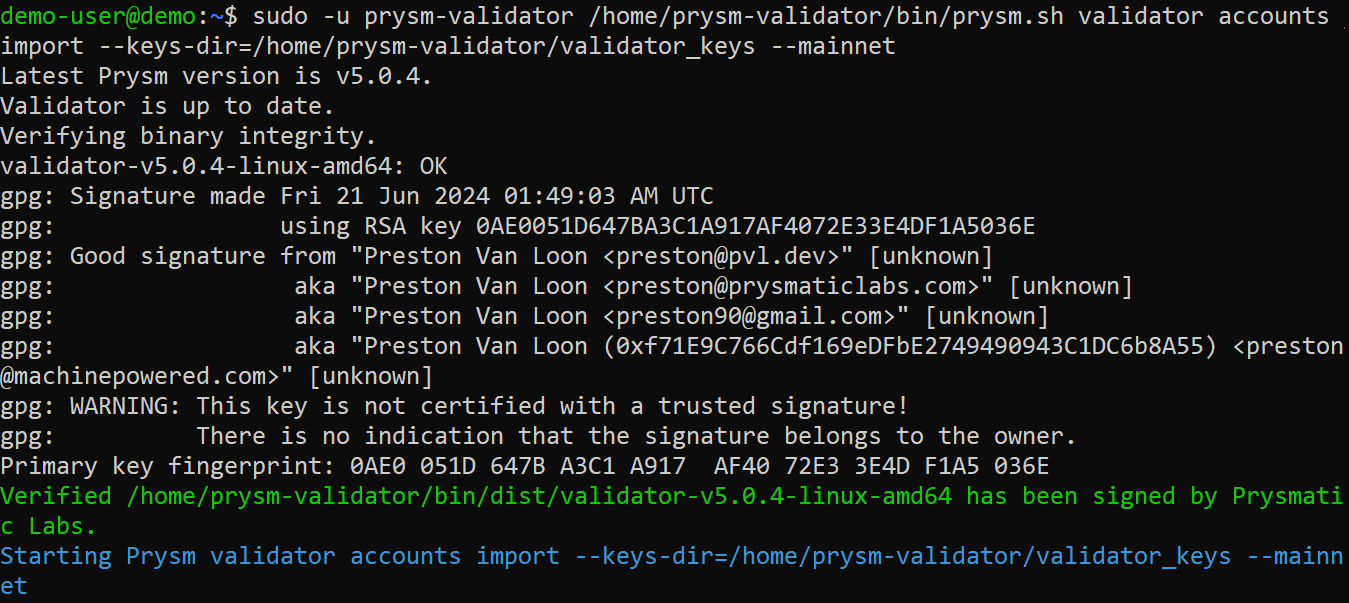Click the gpg WARNING about untrusted signature

[x=454, y=406]
